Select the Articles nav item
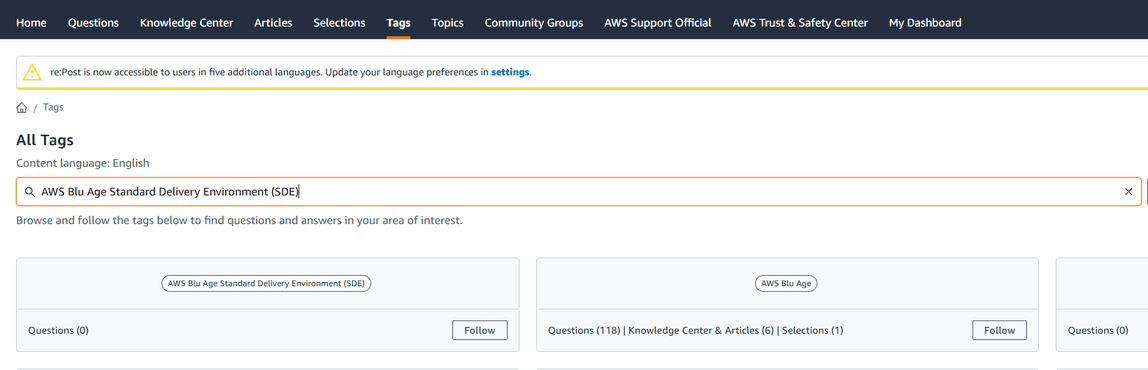1148x370 pixels. pos(273,23)
